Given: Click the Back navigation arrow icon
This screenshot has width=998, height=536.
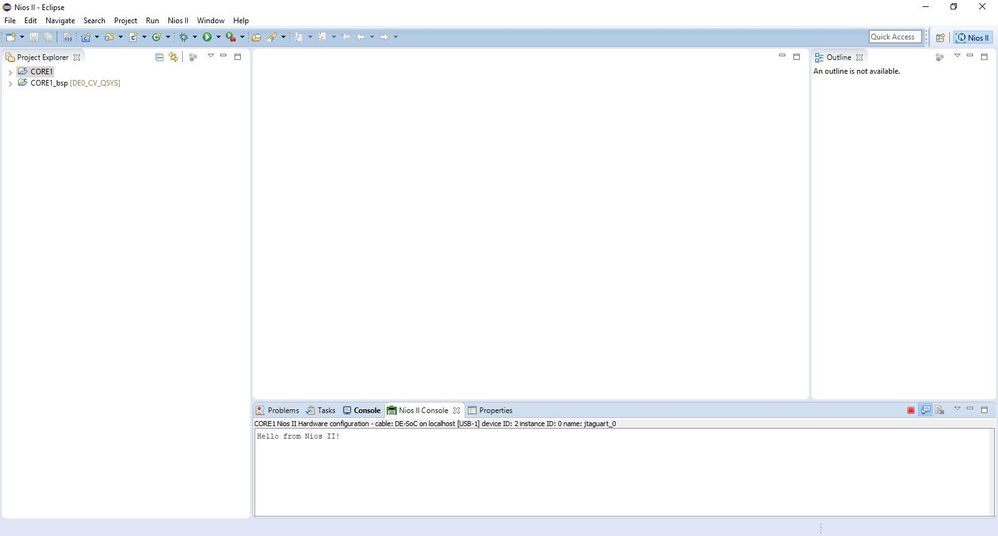Looking at the screenshot, I should 360,37.
